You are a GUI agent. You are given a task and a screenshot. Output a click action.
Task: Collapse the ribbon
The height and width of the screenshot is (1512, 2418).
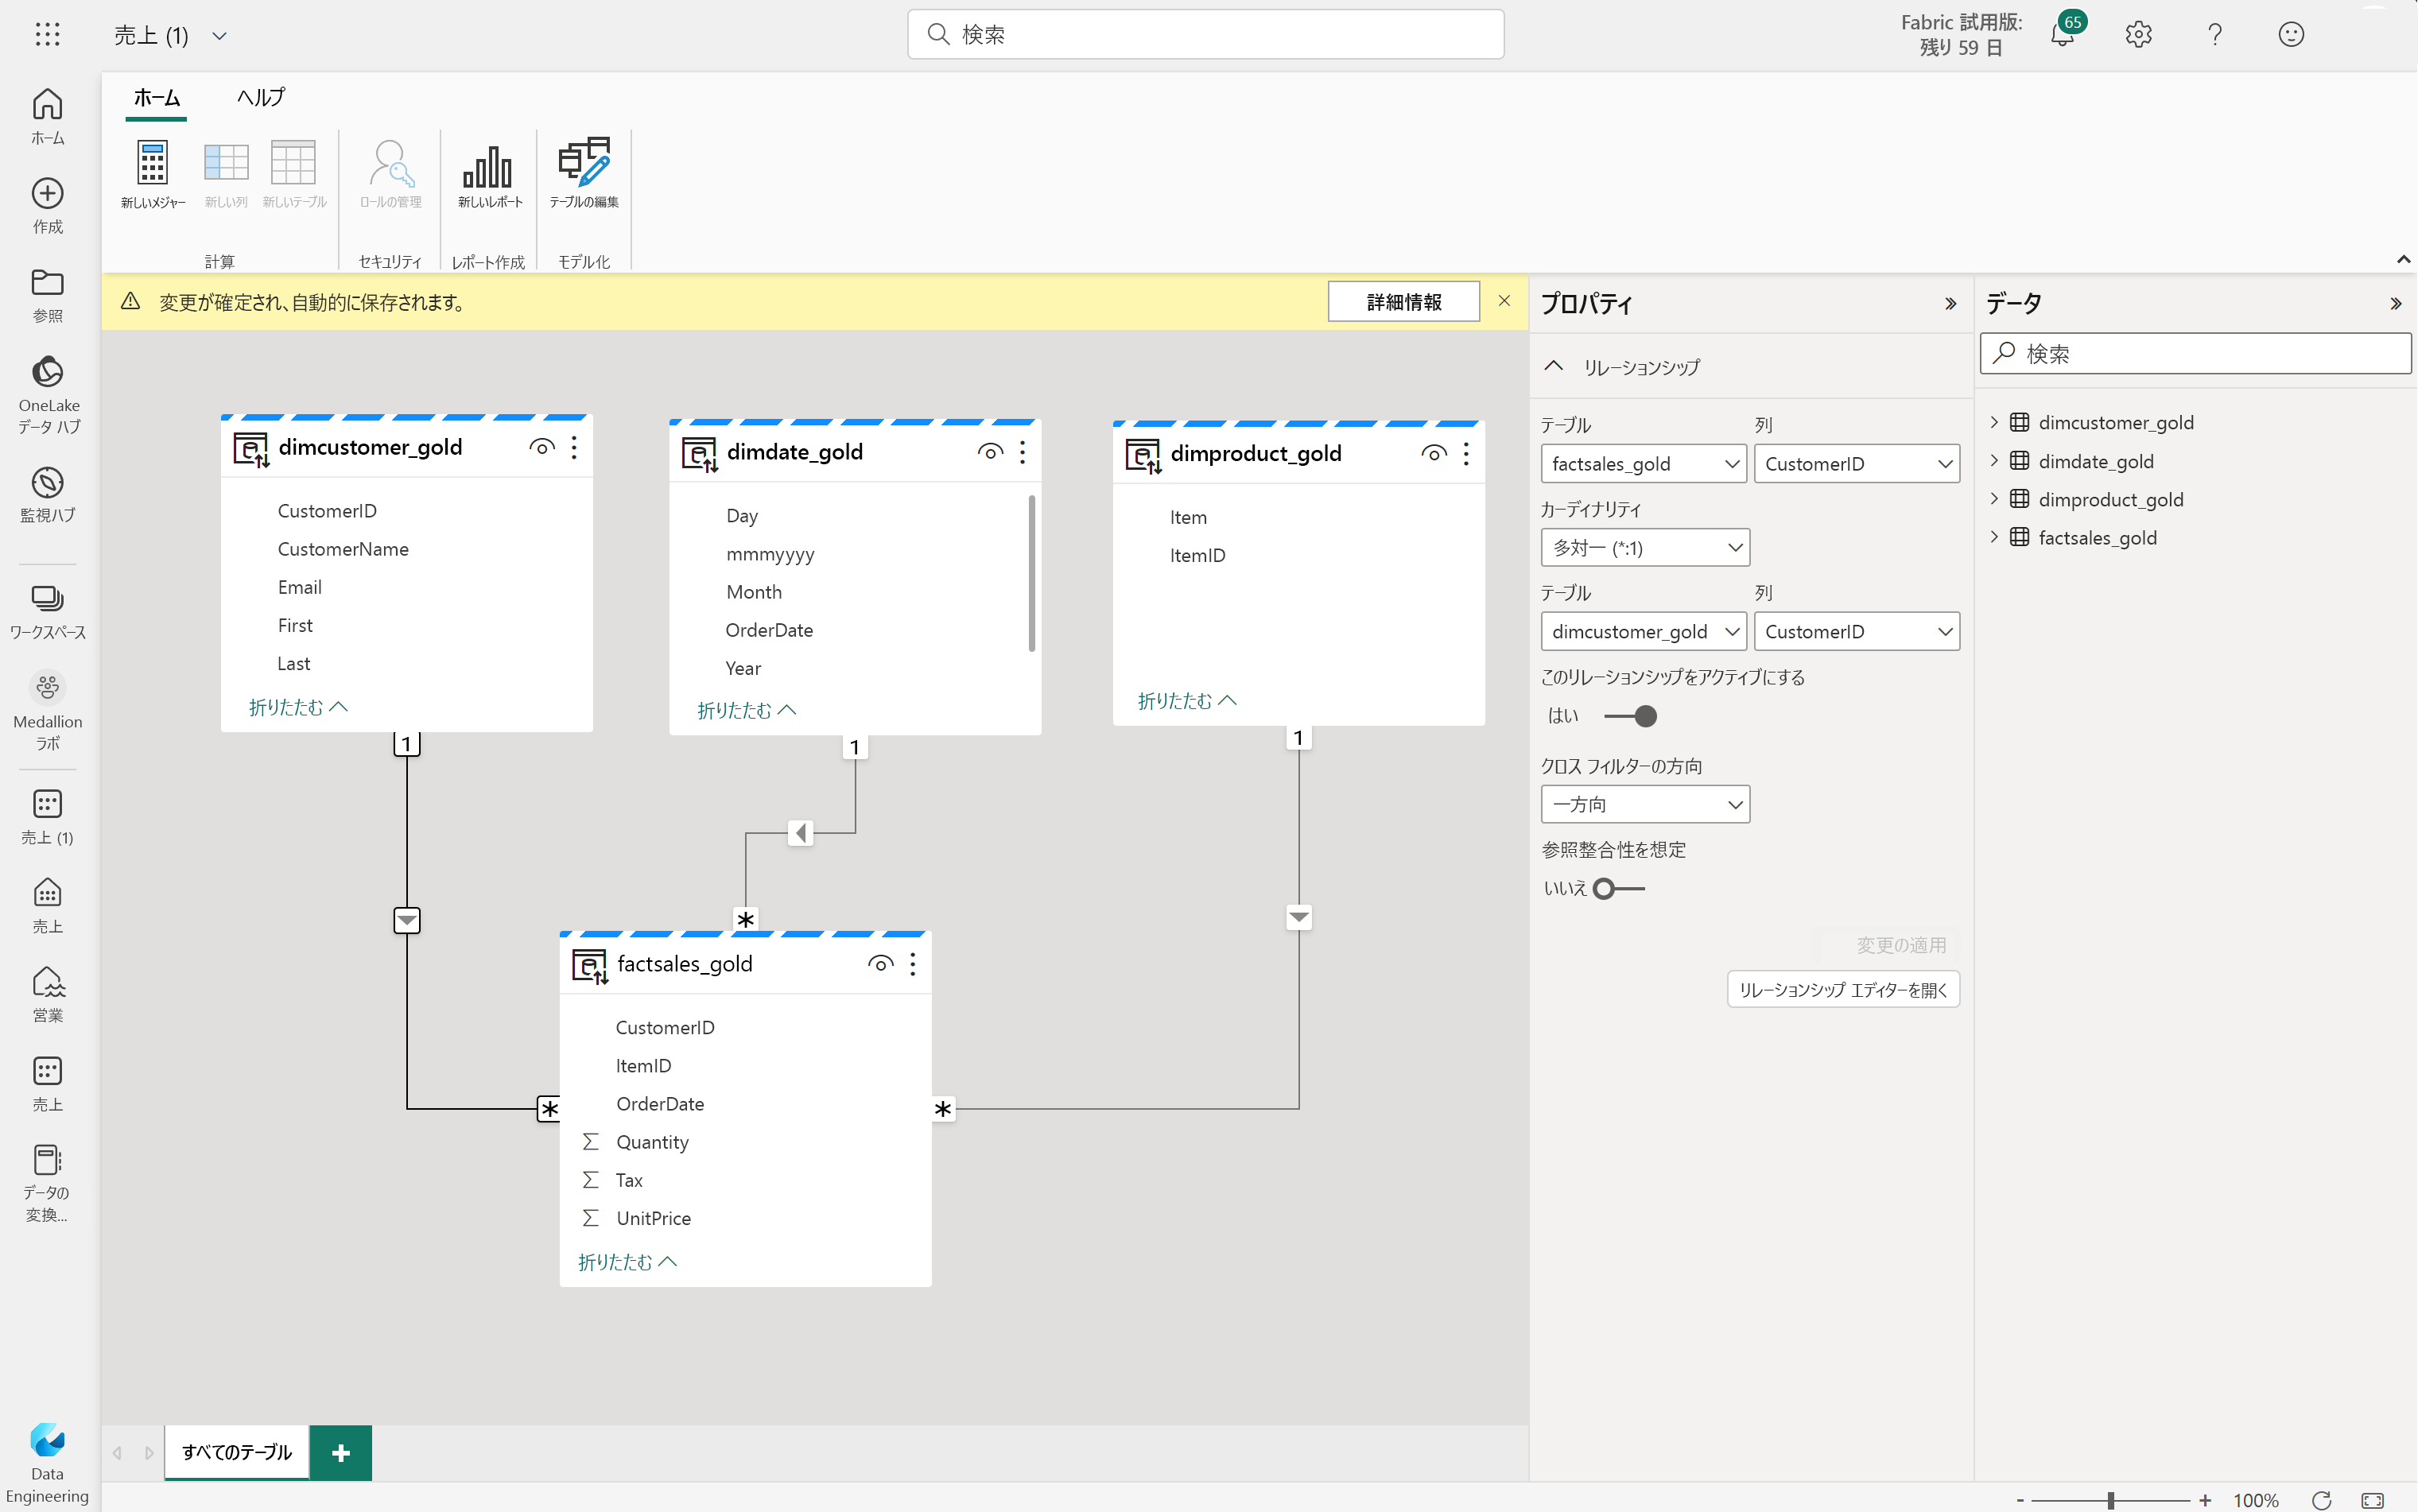pyautogui.click(x=2402, y=260)
